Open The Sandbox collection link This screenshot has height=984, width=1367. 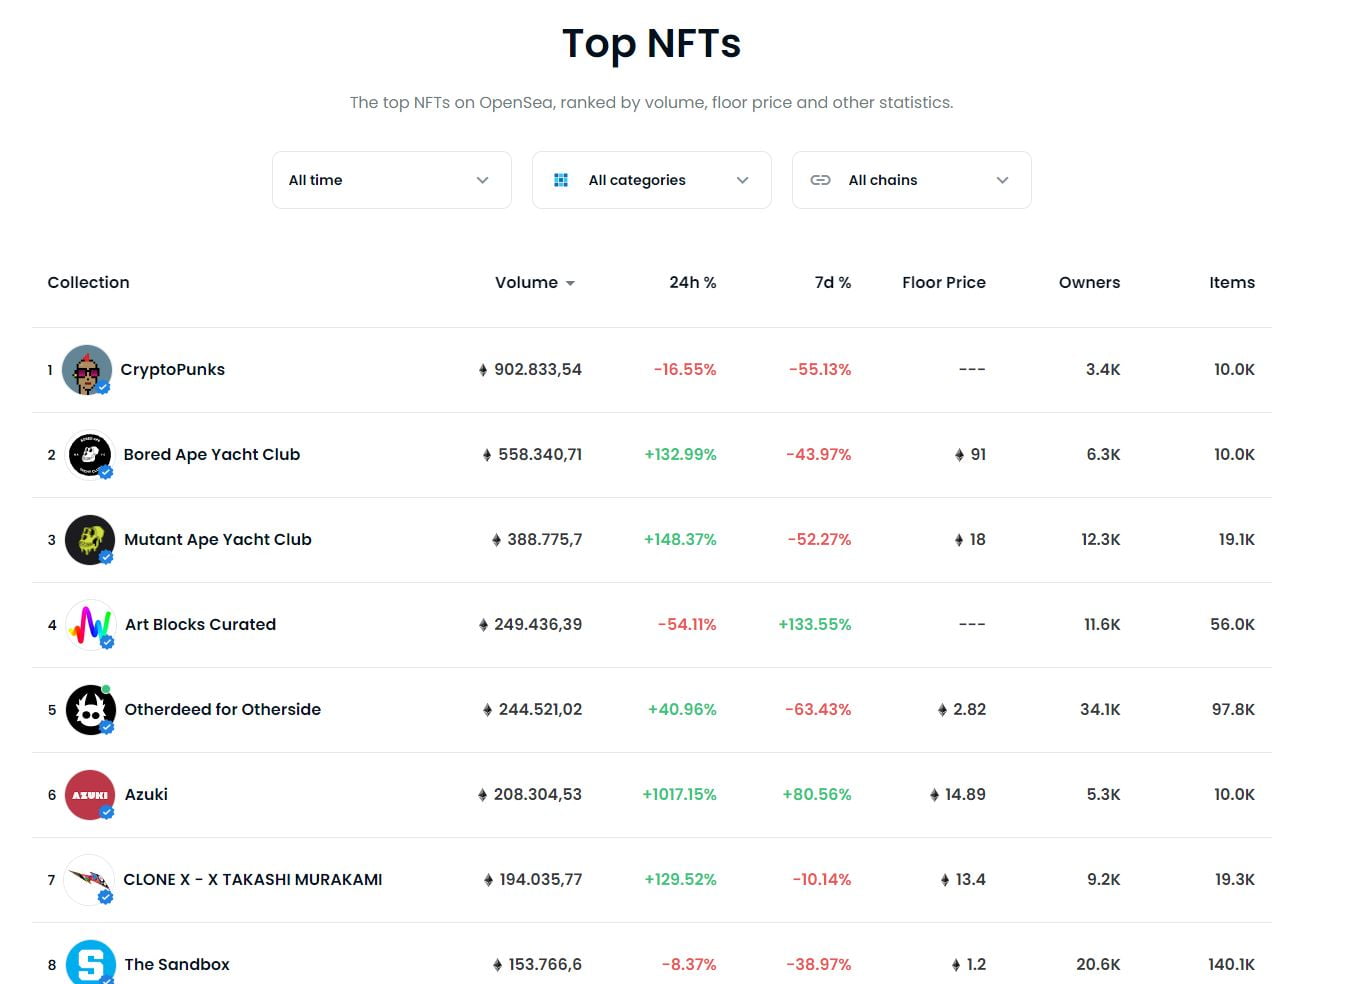[177, 965]
